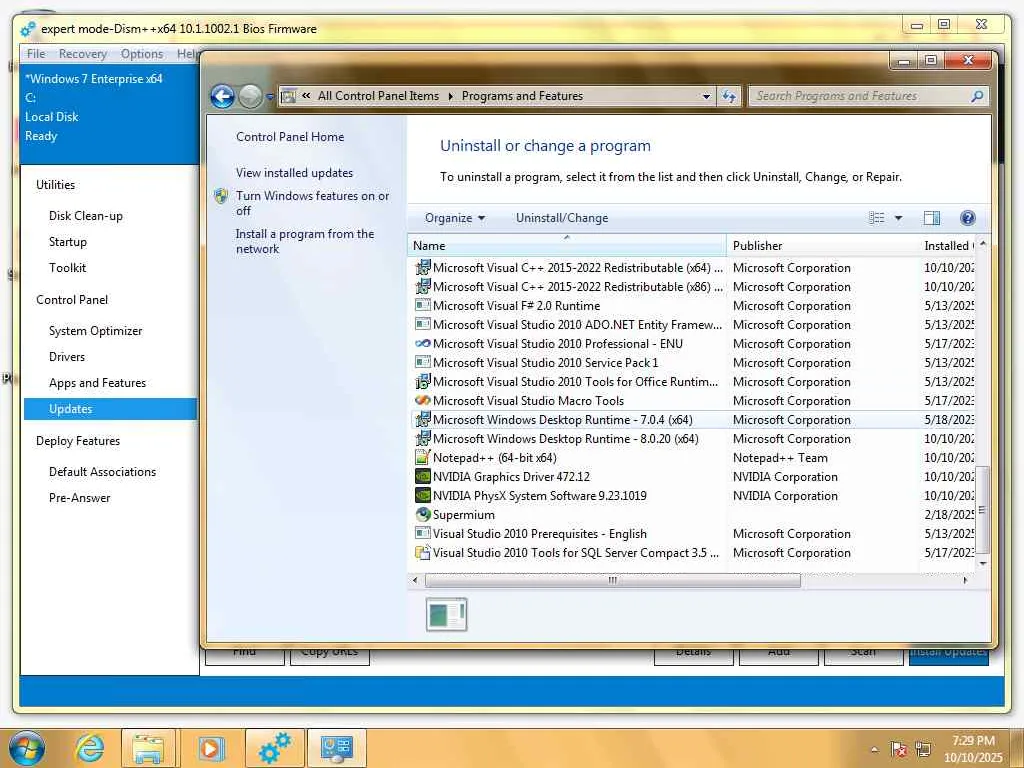Switch to Control Panel taskbar icon
The image size is (1024, 768).
(x=336, y=748)
